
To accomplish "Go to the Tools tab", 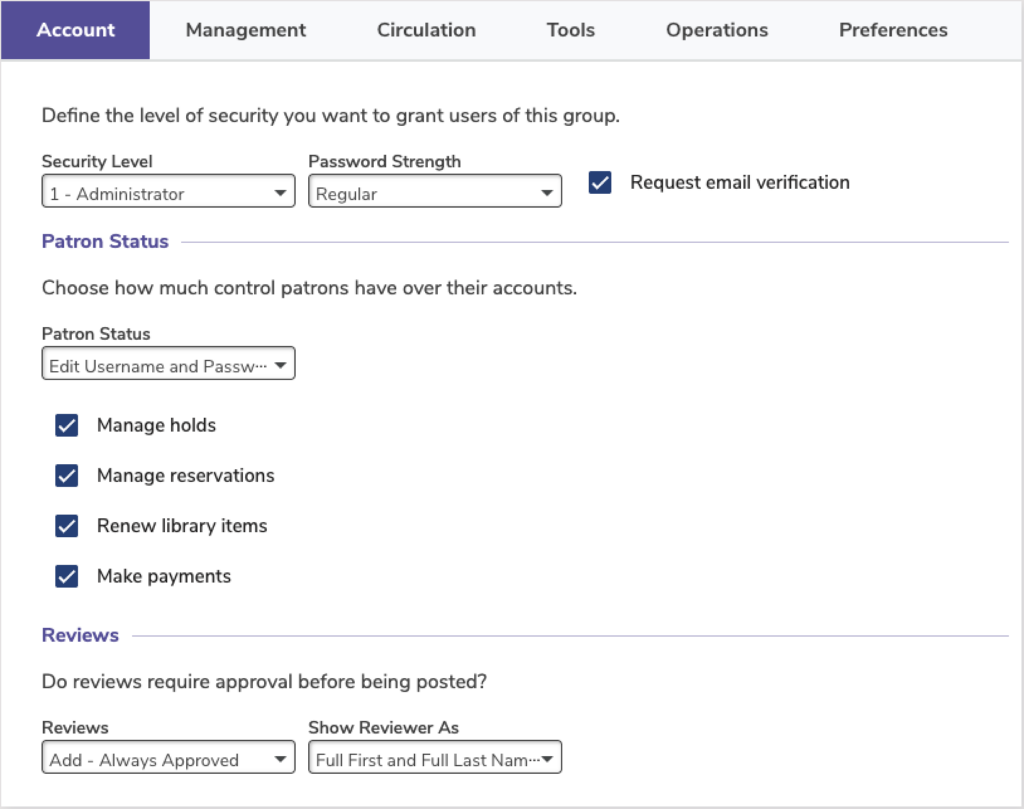I will click(x=571, y=30).
